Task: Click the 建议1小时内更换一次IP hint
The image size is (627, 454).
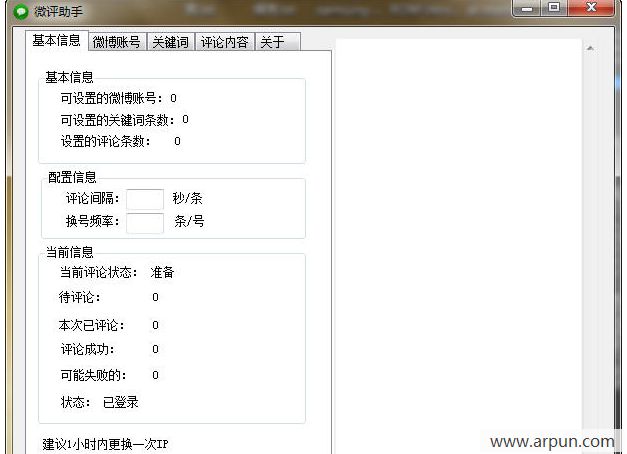Action: click(106, 444)
